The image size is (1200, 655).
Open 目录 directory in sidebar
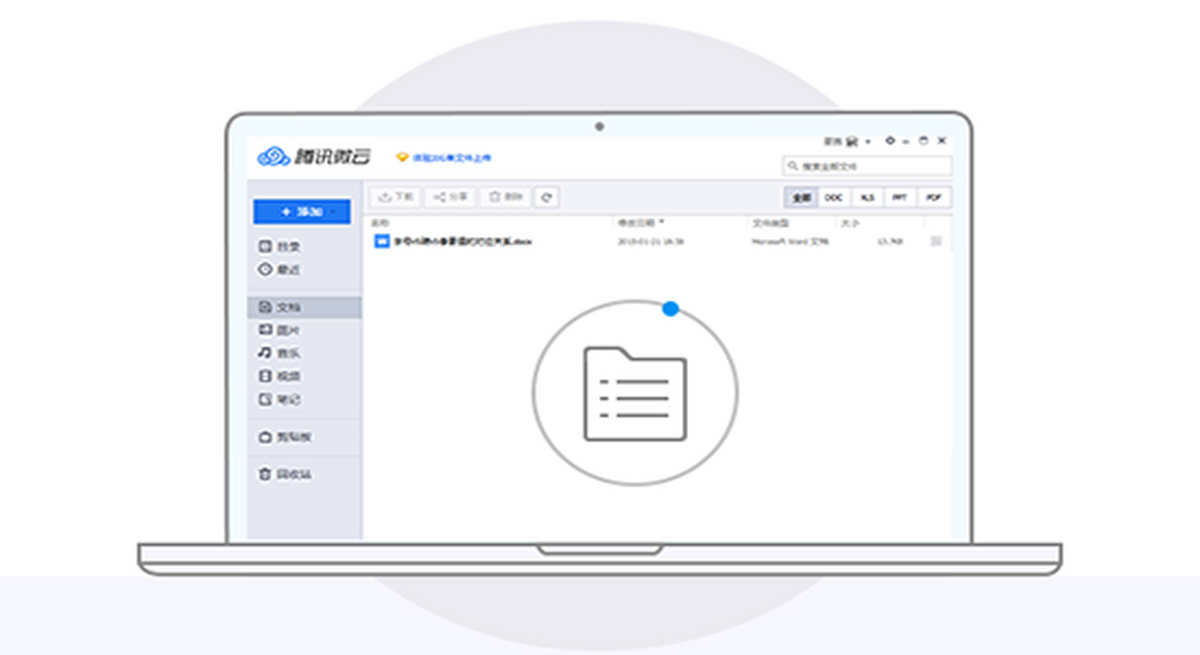pyautogui.click(x=280, y=246)
